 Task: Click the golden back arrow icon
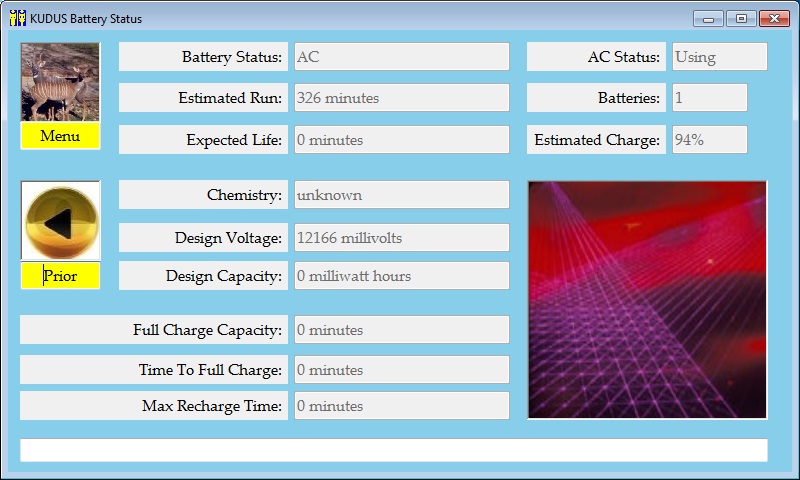[60, 221]
